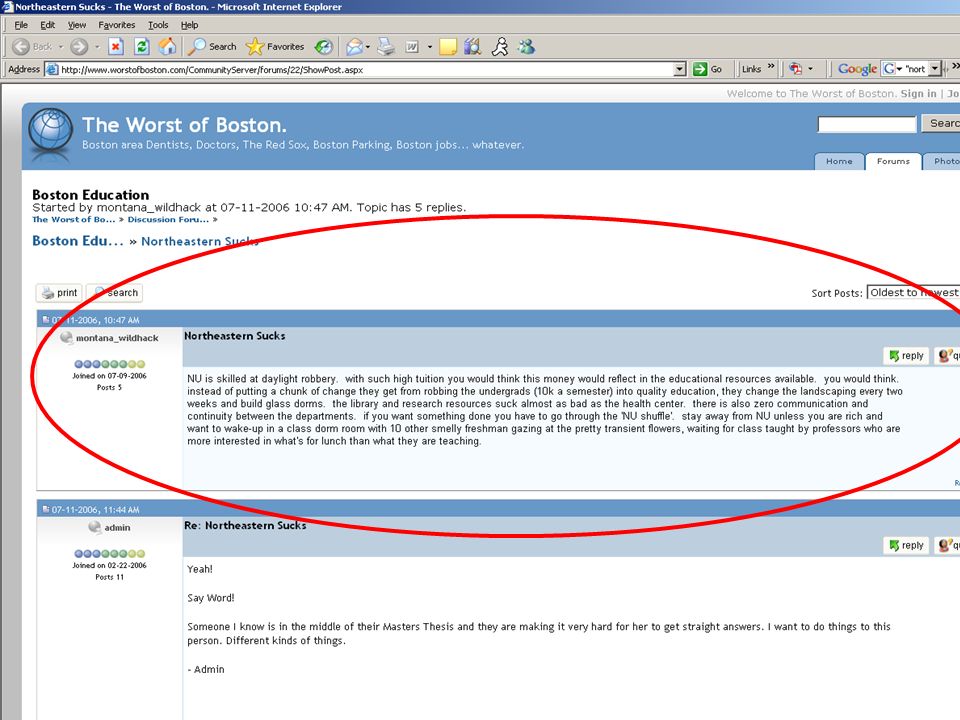Open admin's profile link

[x=117, y=528]
